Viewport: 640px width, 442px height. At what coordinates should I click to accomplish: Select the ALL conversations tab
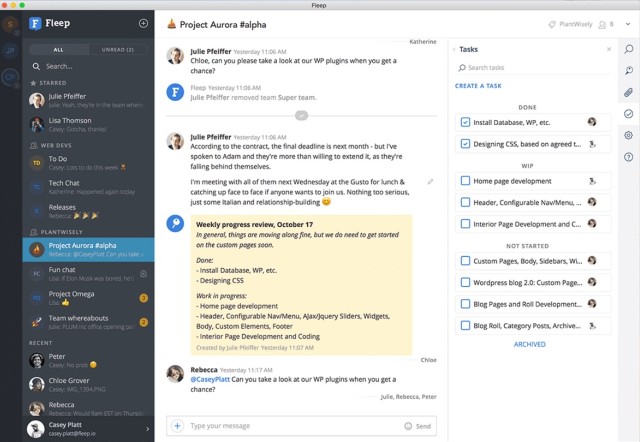tap(58, 50)
